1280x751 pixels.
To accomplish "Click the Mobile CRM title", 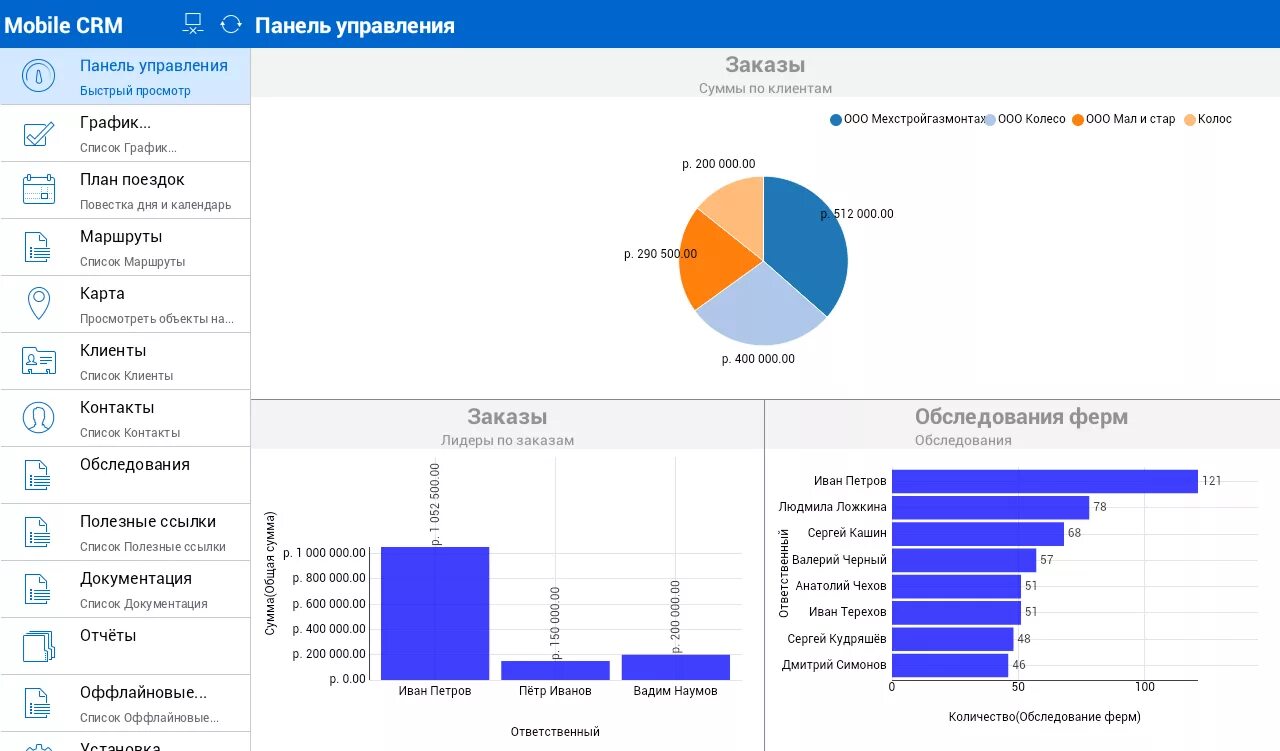I will pyautogui.click(x=64, y=25).
